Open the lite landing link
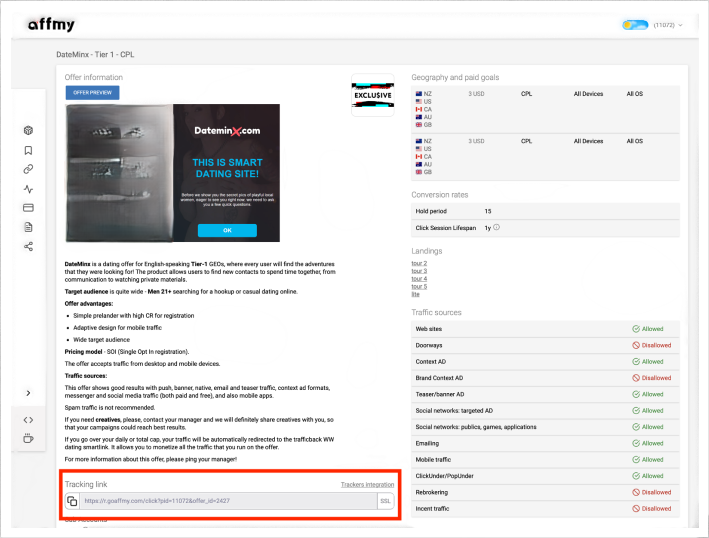This screenshot has width=709, height=538. (x=415, y=294)
